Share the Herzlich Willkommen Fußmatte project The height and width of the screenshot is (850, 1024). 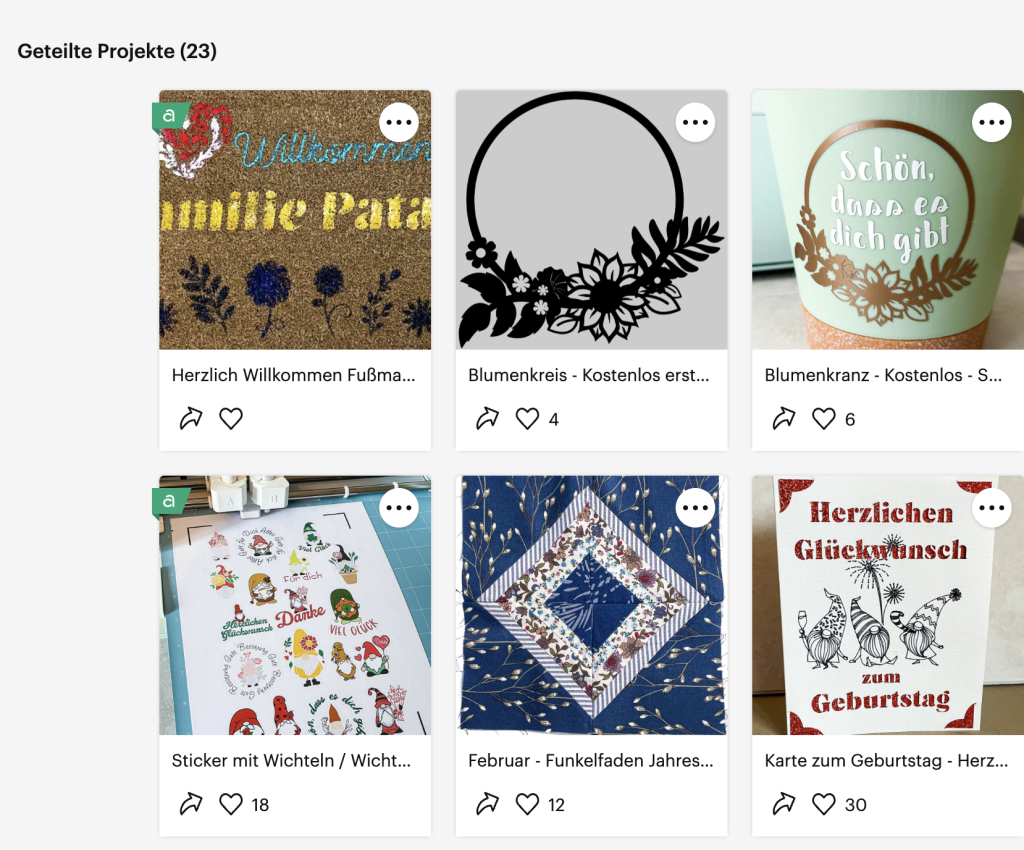pyautogui.click(x=191, y=419)
